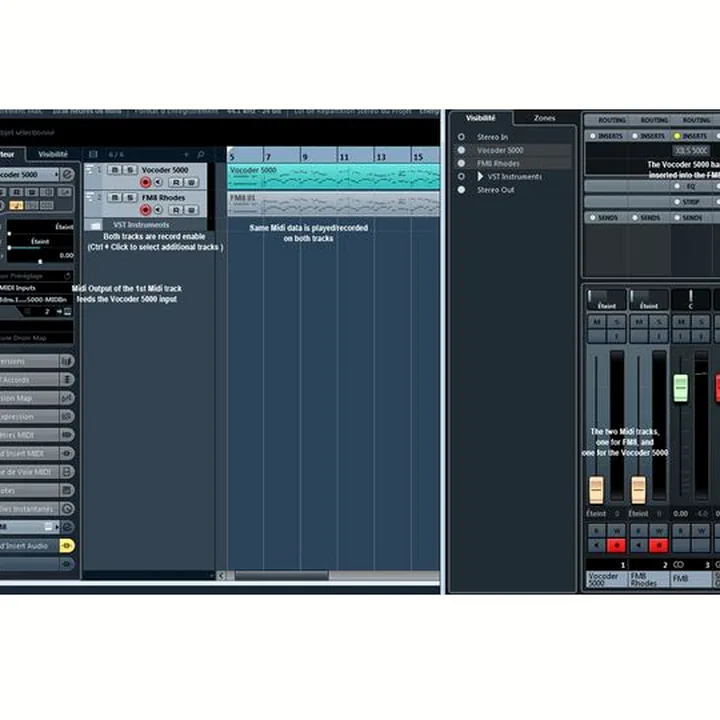Viewport: 720px width, 720px height.
Task: Select the FM8 channel name label in the mixer
Action: click(x=692, y=579)
